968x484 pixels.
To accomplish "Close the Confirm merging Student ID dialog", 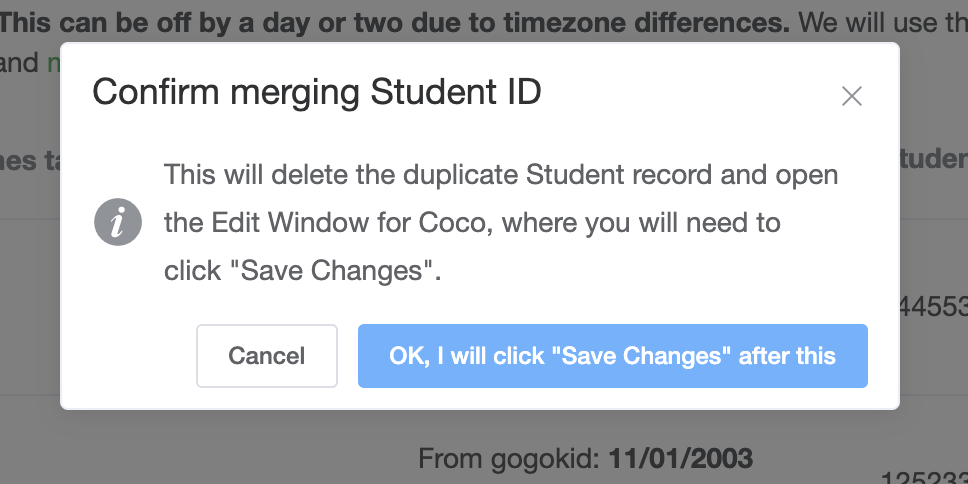I will 851,96.
